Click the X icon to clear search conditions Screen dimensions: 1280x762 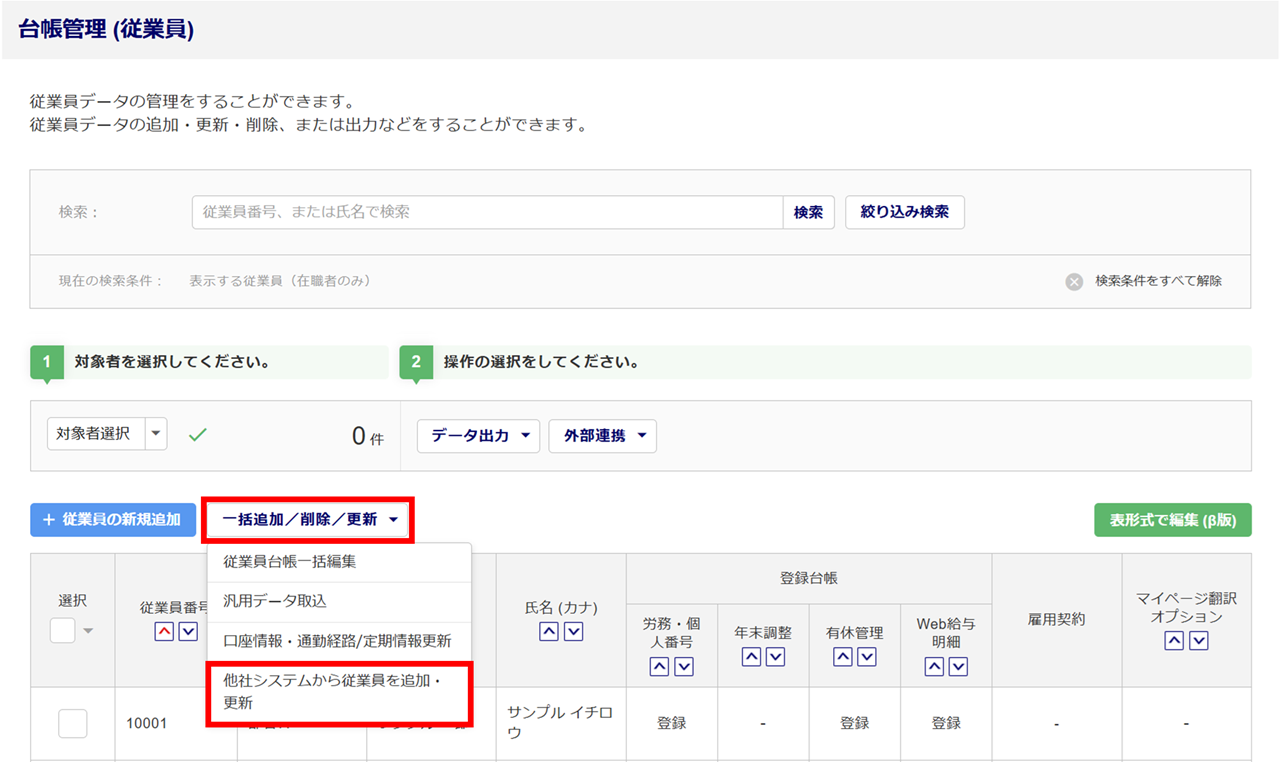click(x=1074, y=282)
